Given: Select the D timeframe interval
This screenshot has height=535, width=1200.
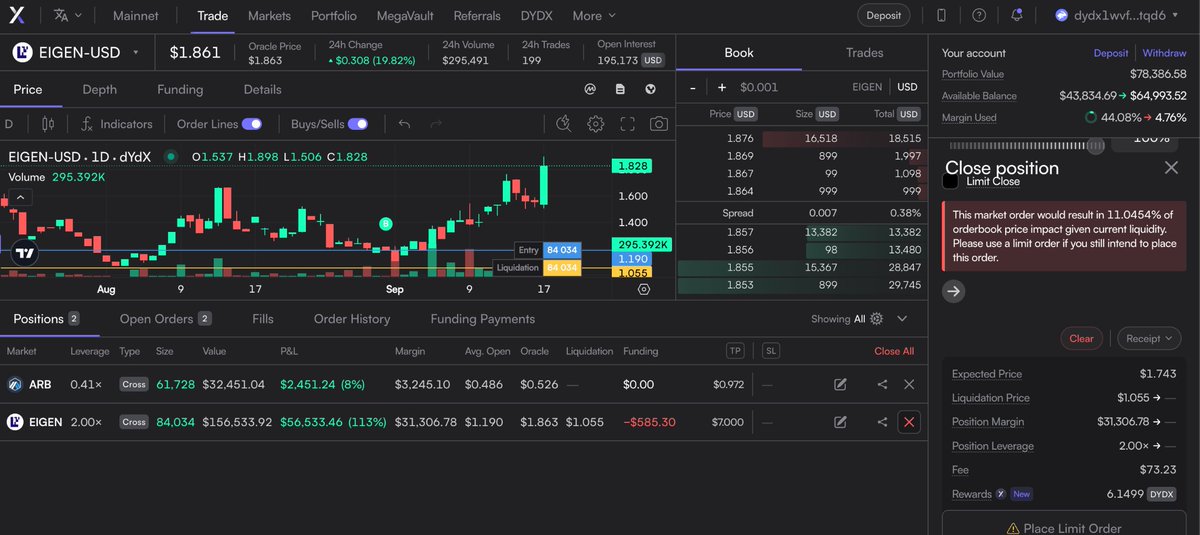Looking at the screenshot, I should click(9, 124).
